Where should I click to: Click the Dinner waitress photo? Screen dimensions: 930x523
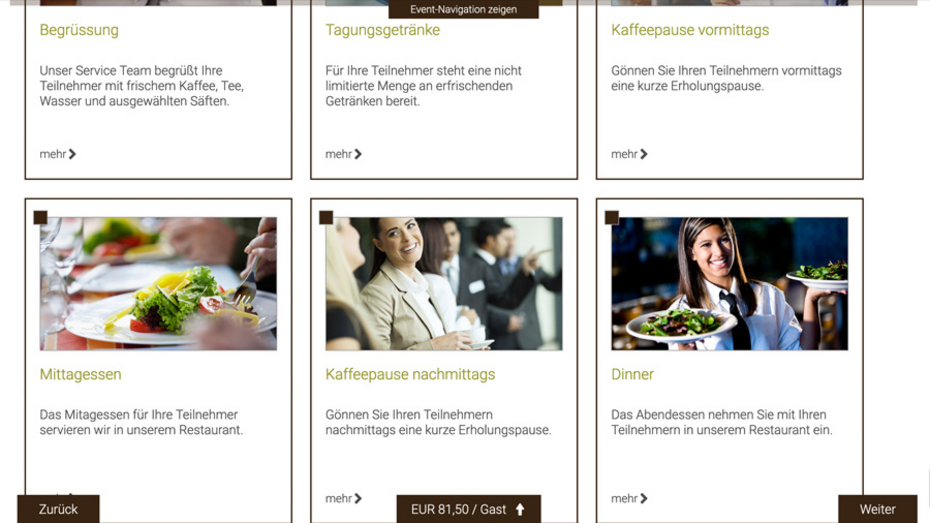coord(730,283)
